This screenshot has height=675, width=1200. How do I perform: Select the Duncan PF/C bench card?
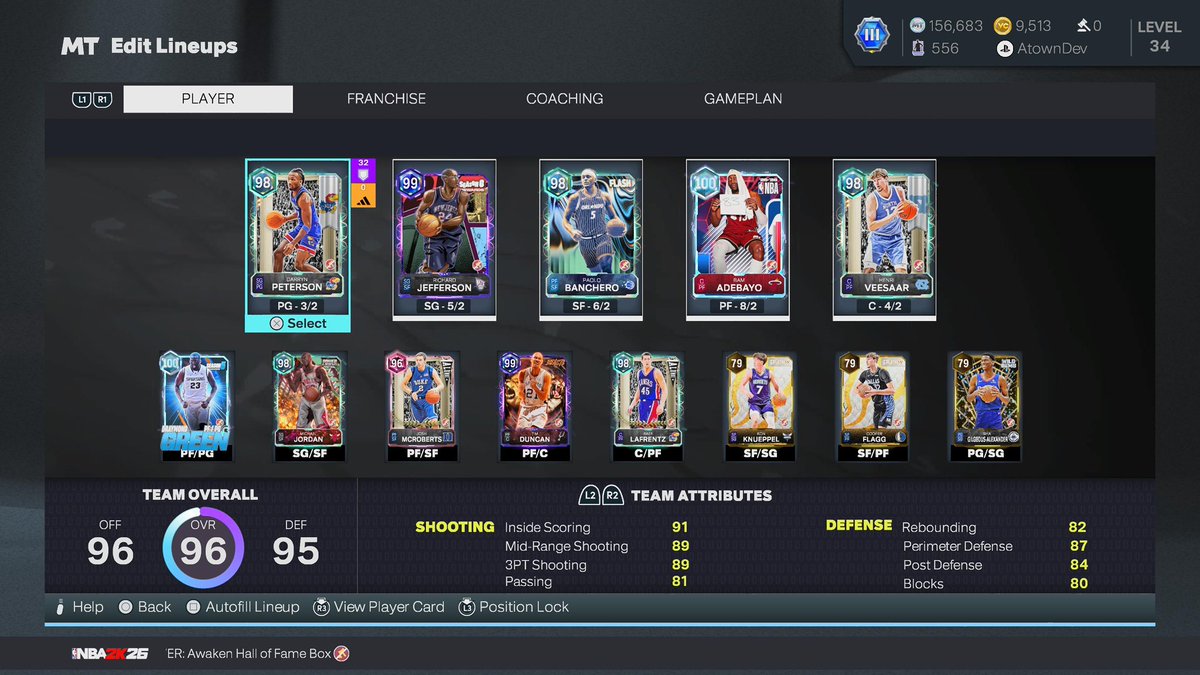(x=536, y=406)
